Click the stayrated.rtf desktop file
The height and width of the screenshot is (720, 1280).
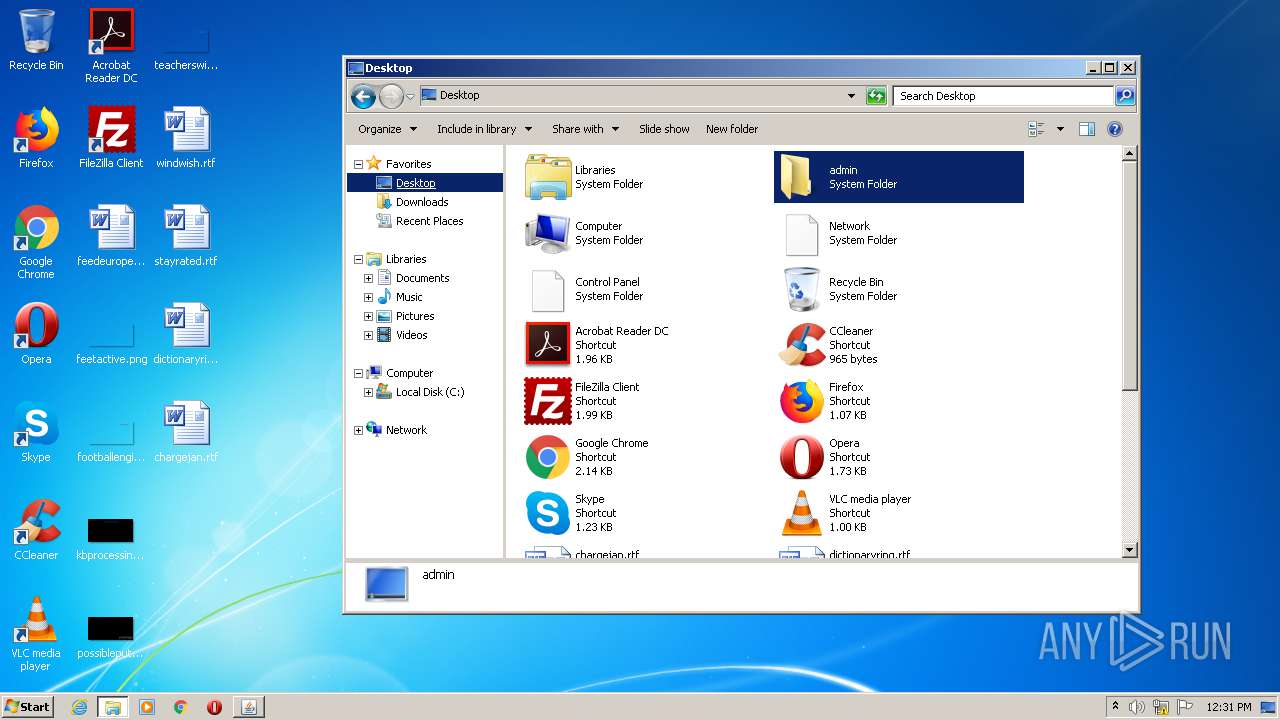click(186, 236)
